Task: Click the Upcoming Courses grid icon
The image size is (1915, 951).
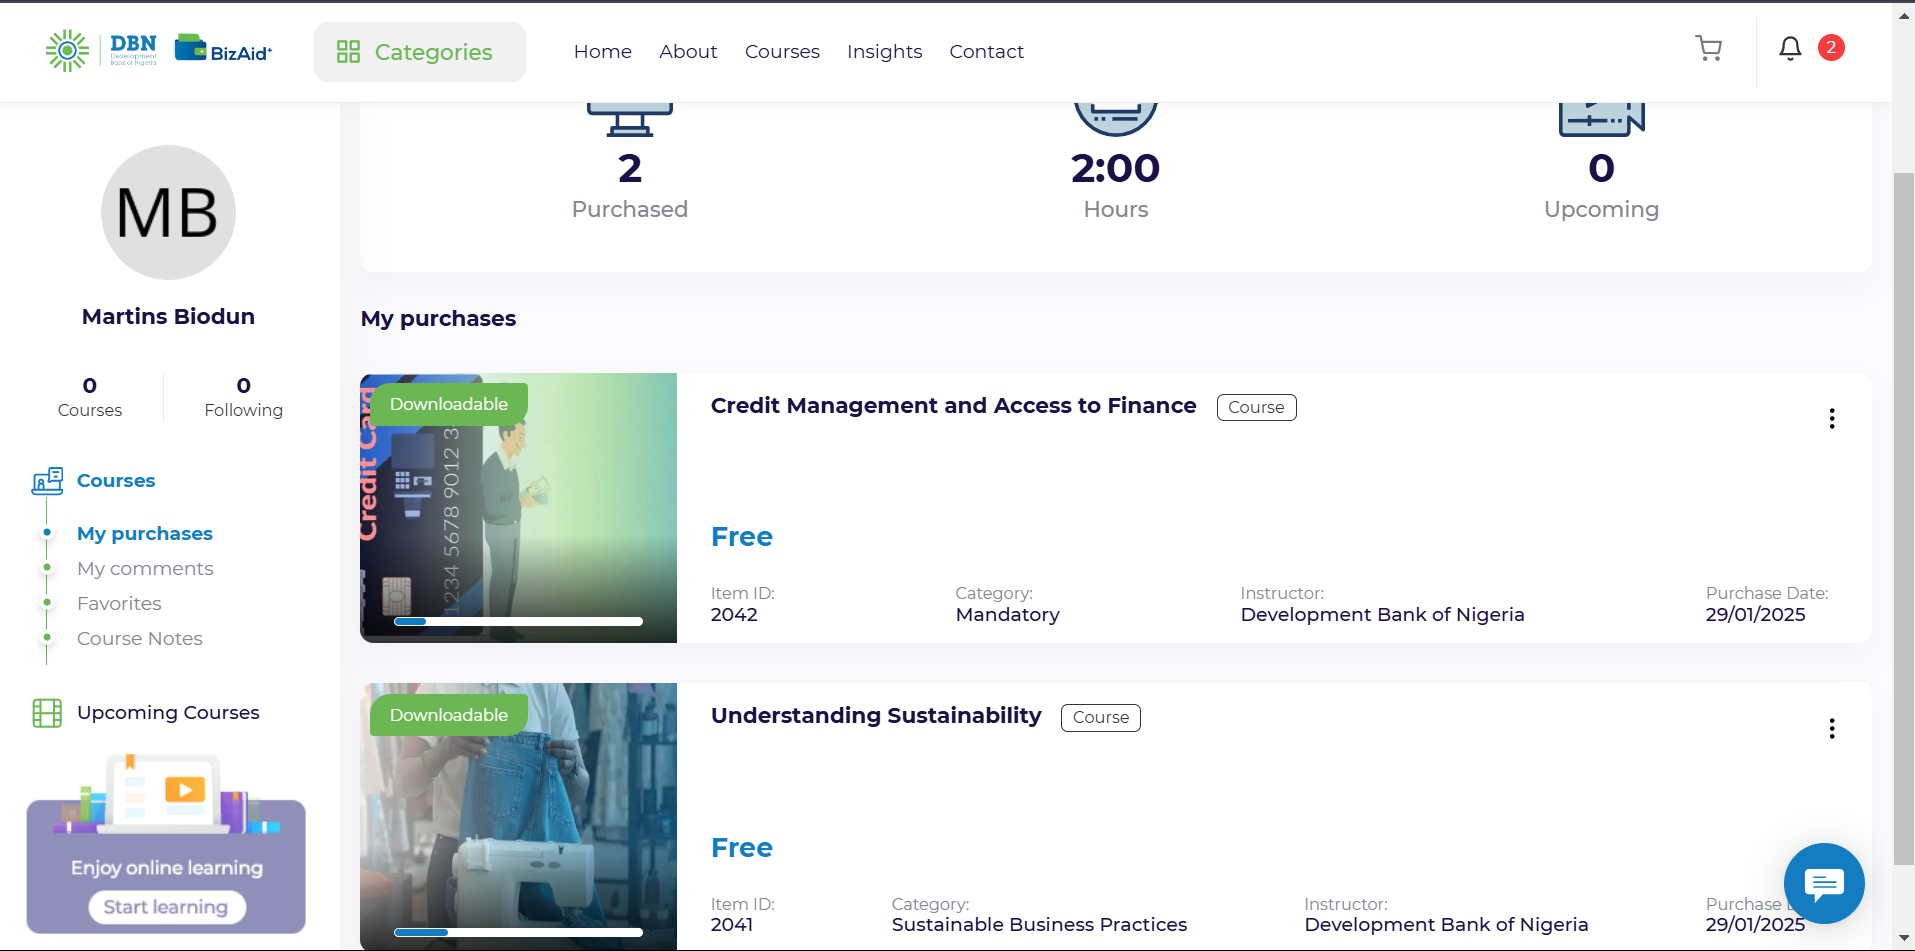Action: [x=47, y=713]
